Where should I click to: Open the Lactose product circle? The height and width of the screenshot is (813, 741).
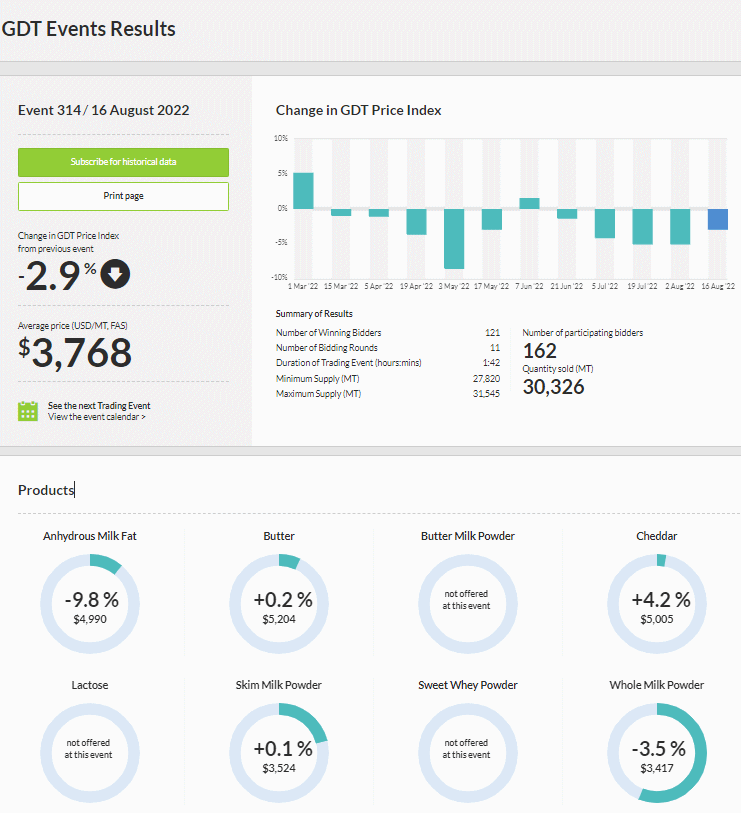pyautogui.click(x=90, y=753)
